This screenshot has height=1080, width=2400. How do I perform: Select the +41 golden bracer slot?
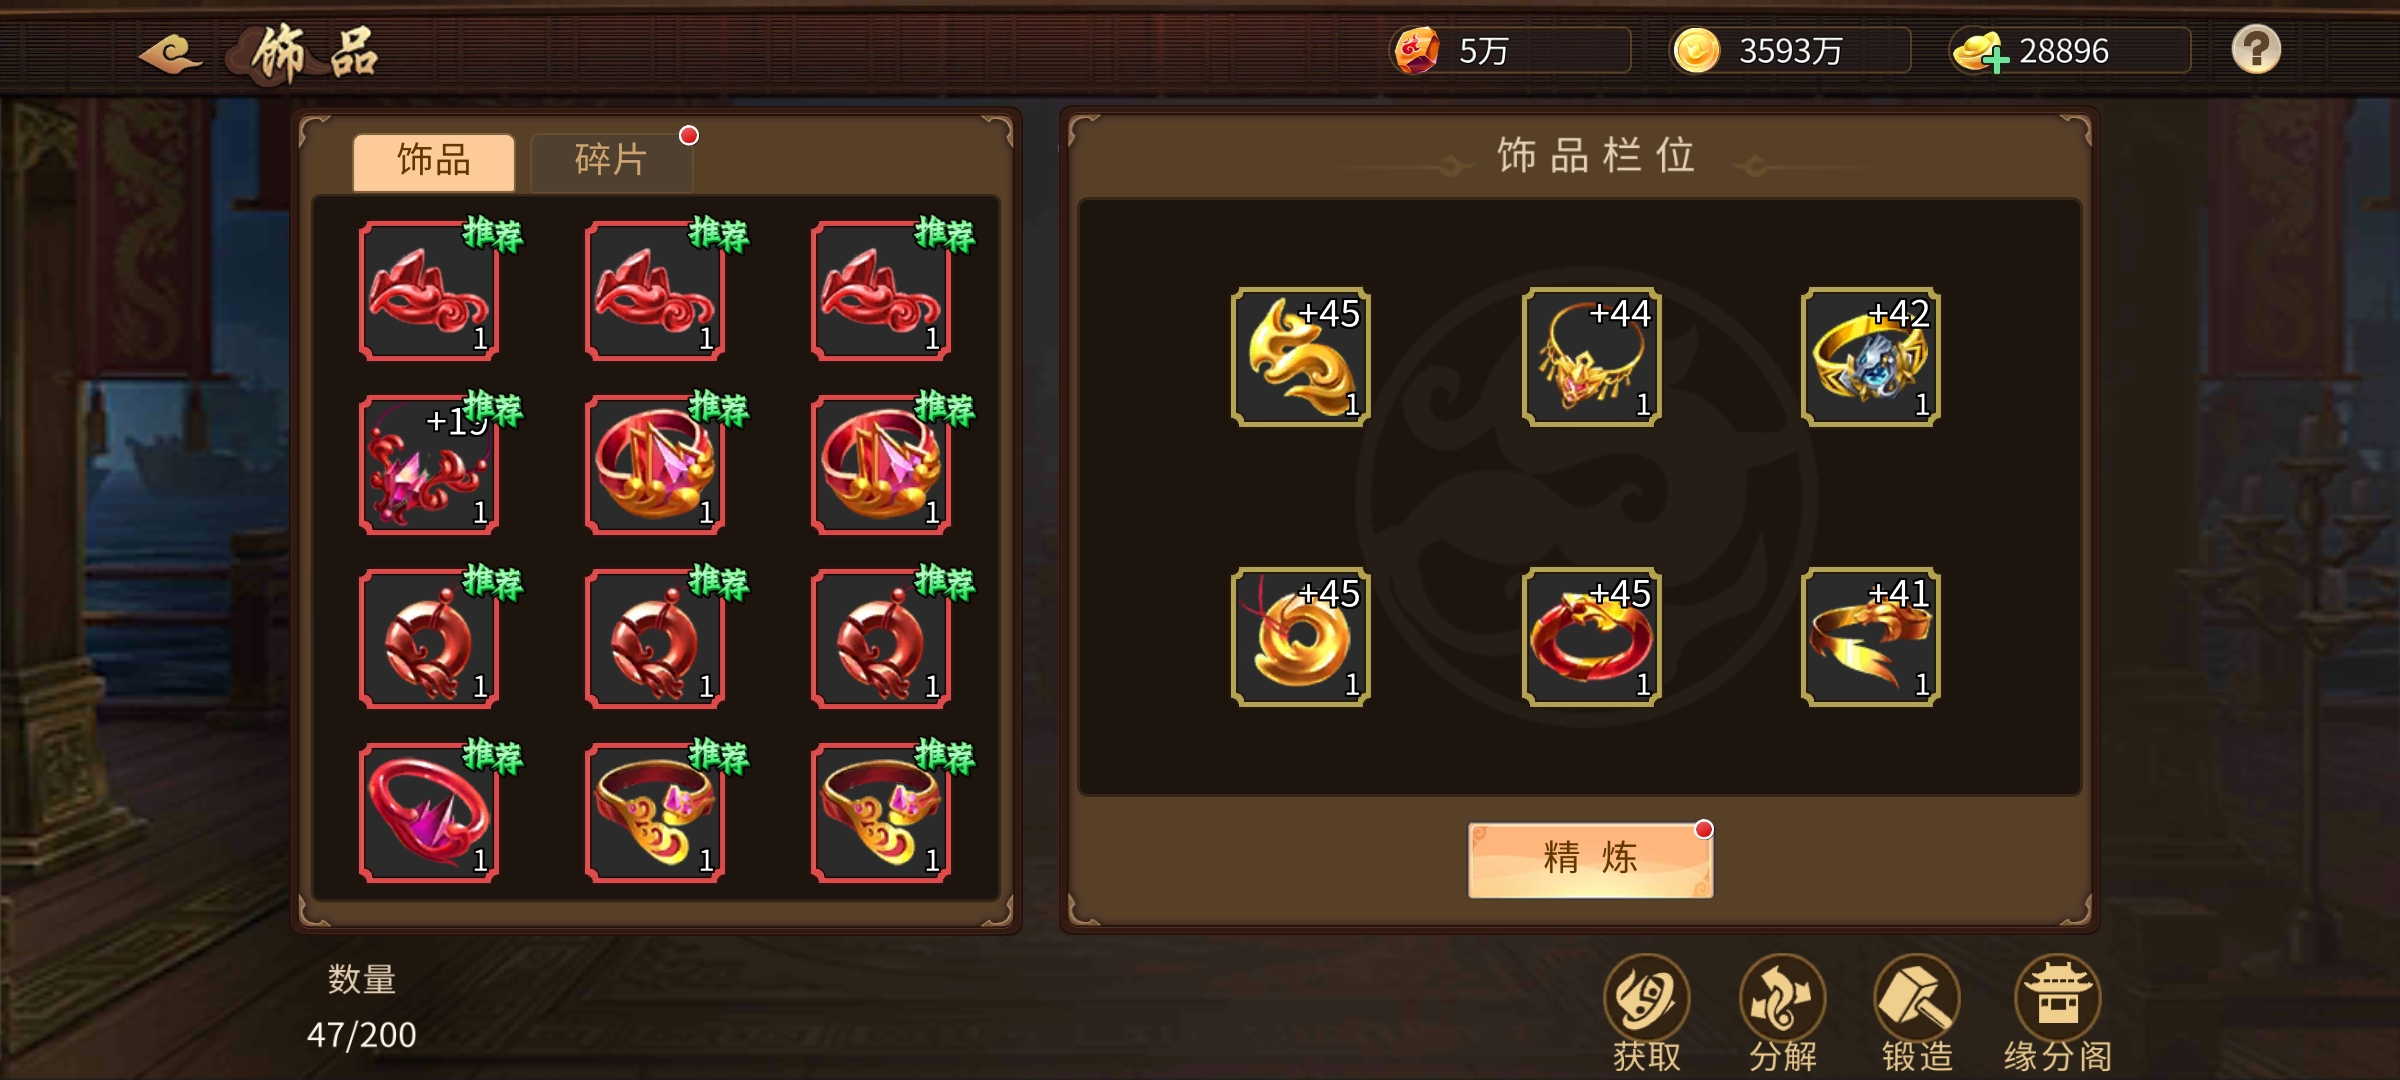click(x=1870, y=637)
